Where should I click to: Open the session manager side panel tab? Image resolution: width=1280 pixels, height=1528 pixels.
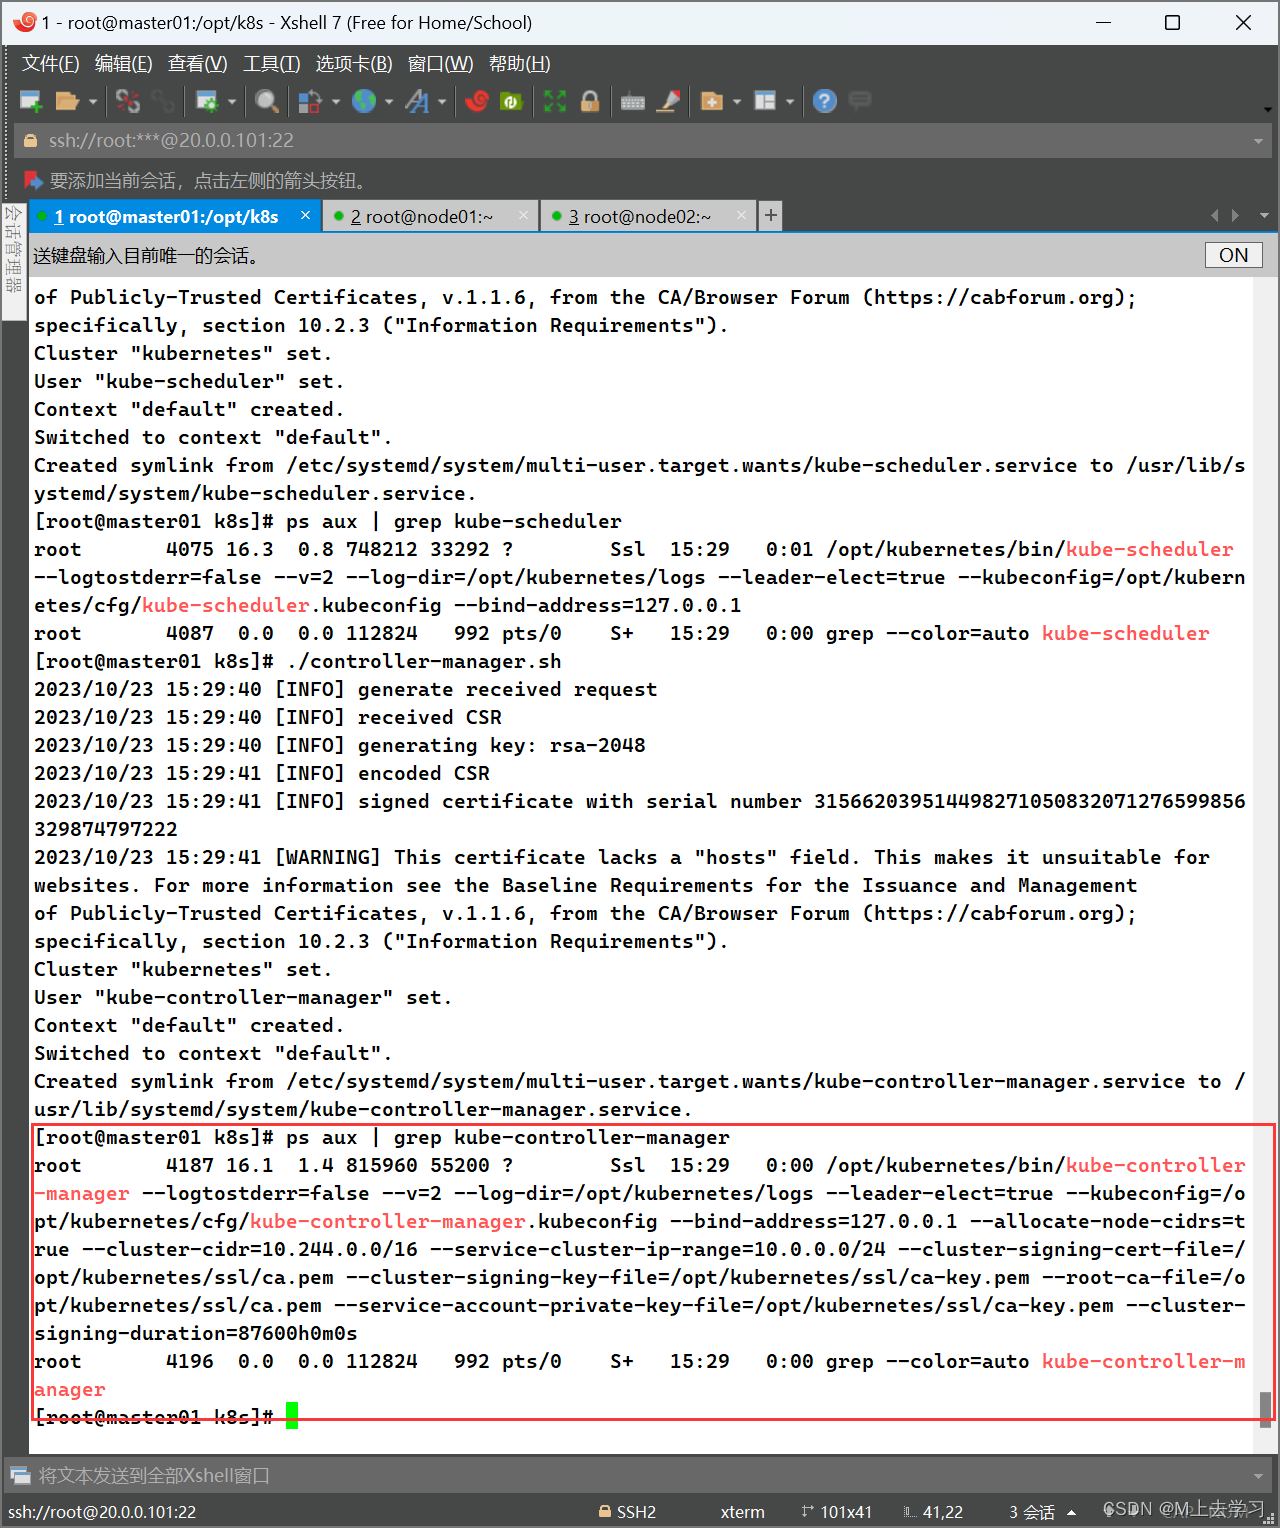(x=13, y=261)
